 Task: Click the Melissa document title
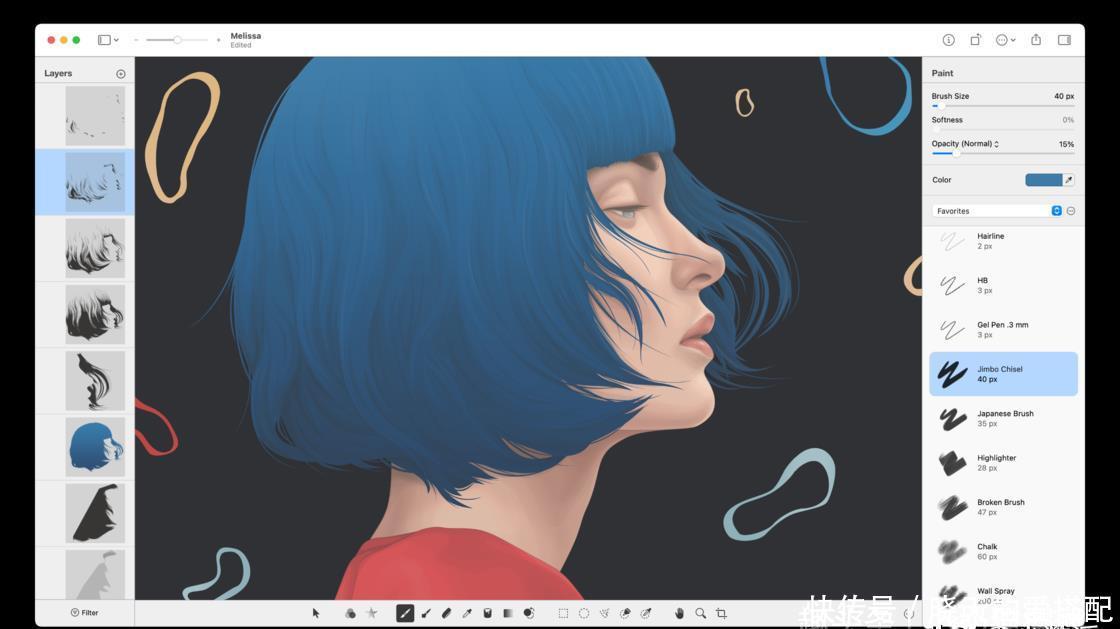coord(246,36)
